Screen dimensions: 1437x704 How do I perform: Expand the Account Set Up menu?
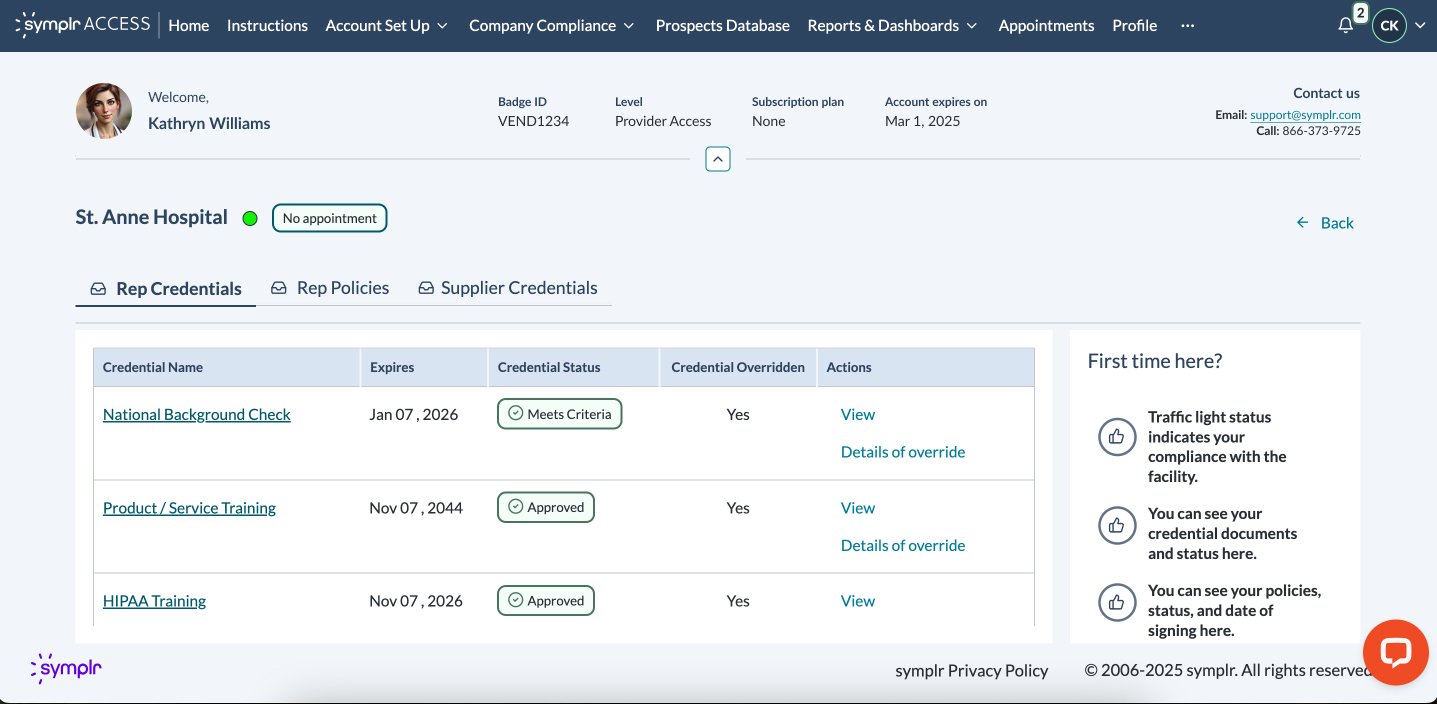386,26
